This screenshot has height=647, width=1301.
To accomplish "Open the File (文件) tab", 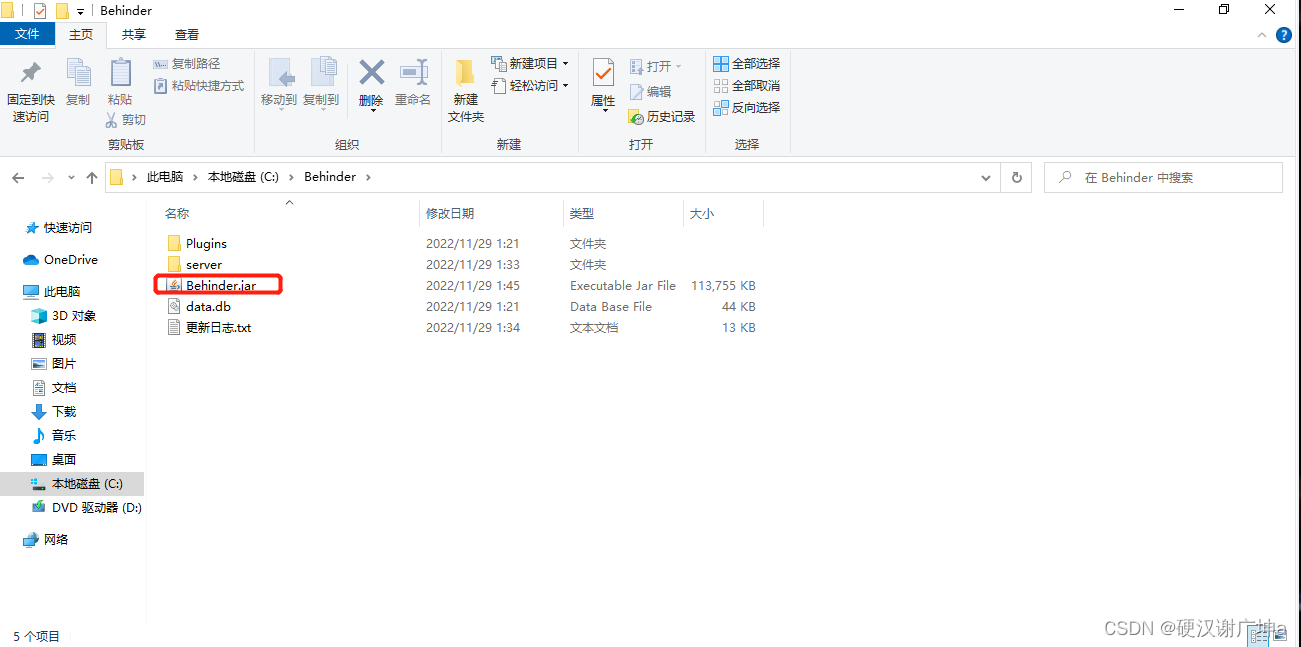I will (x=27, y=34).
